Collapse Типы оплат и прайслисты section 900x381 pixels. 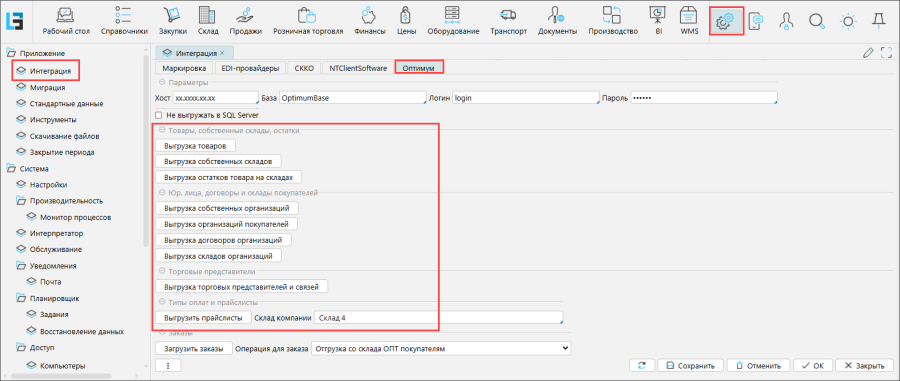[162, 301]
